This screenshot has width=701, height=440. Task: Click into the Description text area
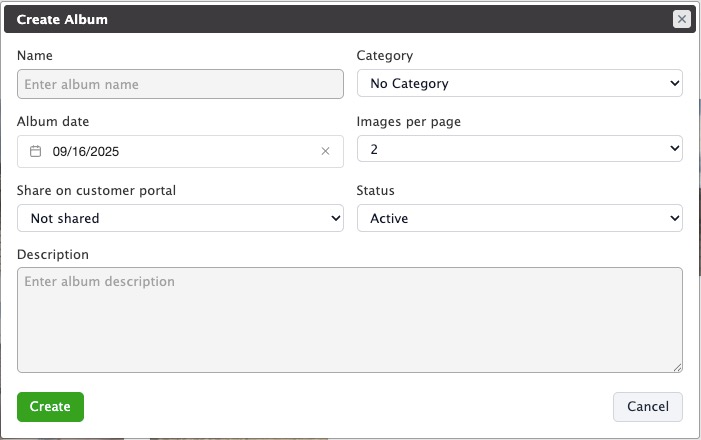349,319
